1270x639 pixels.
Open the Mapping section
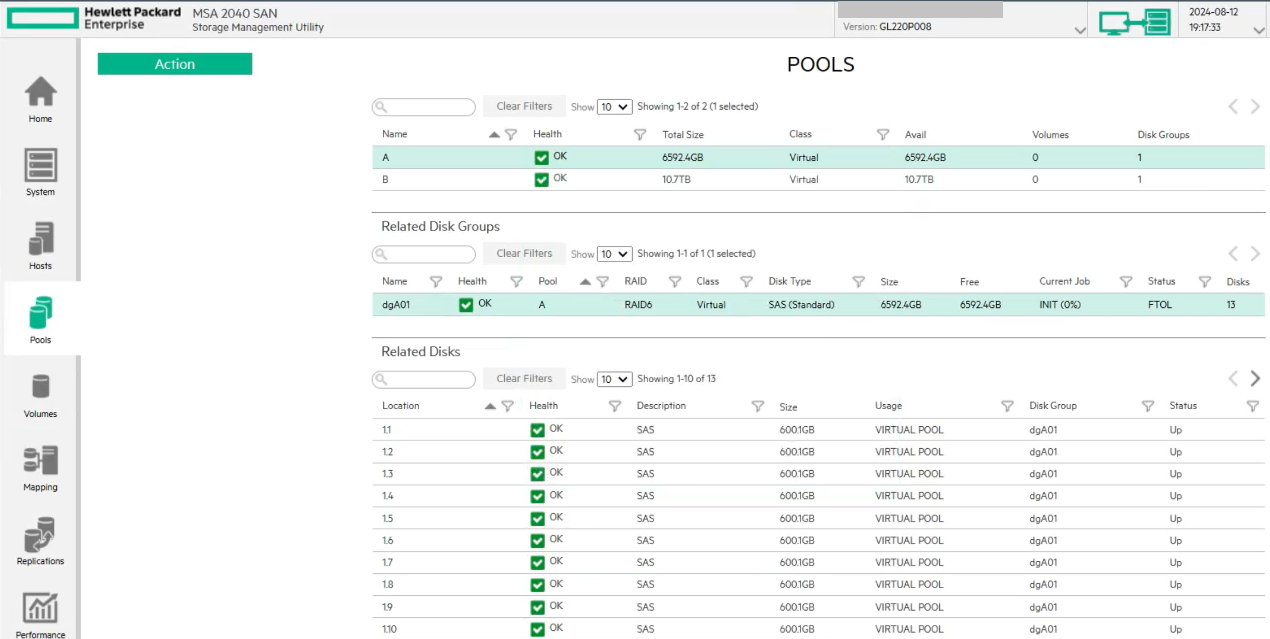pos(40,469)
